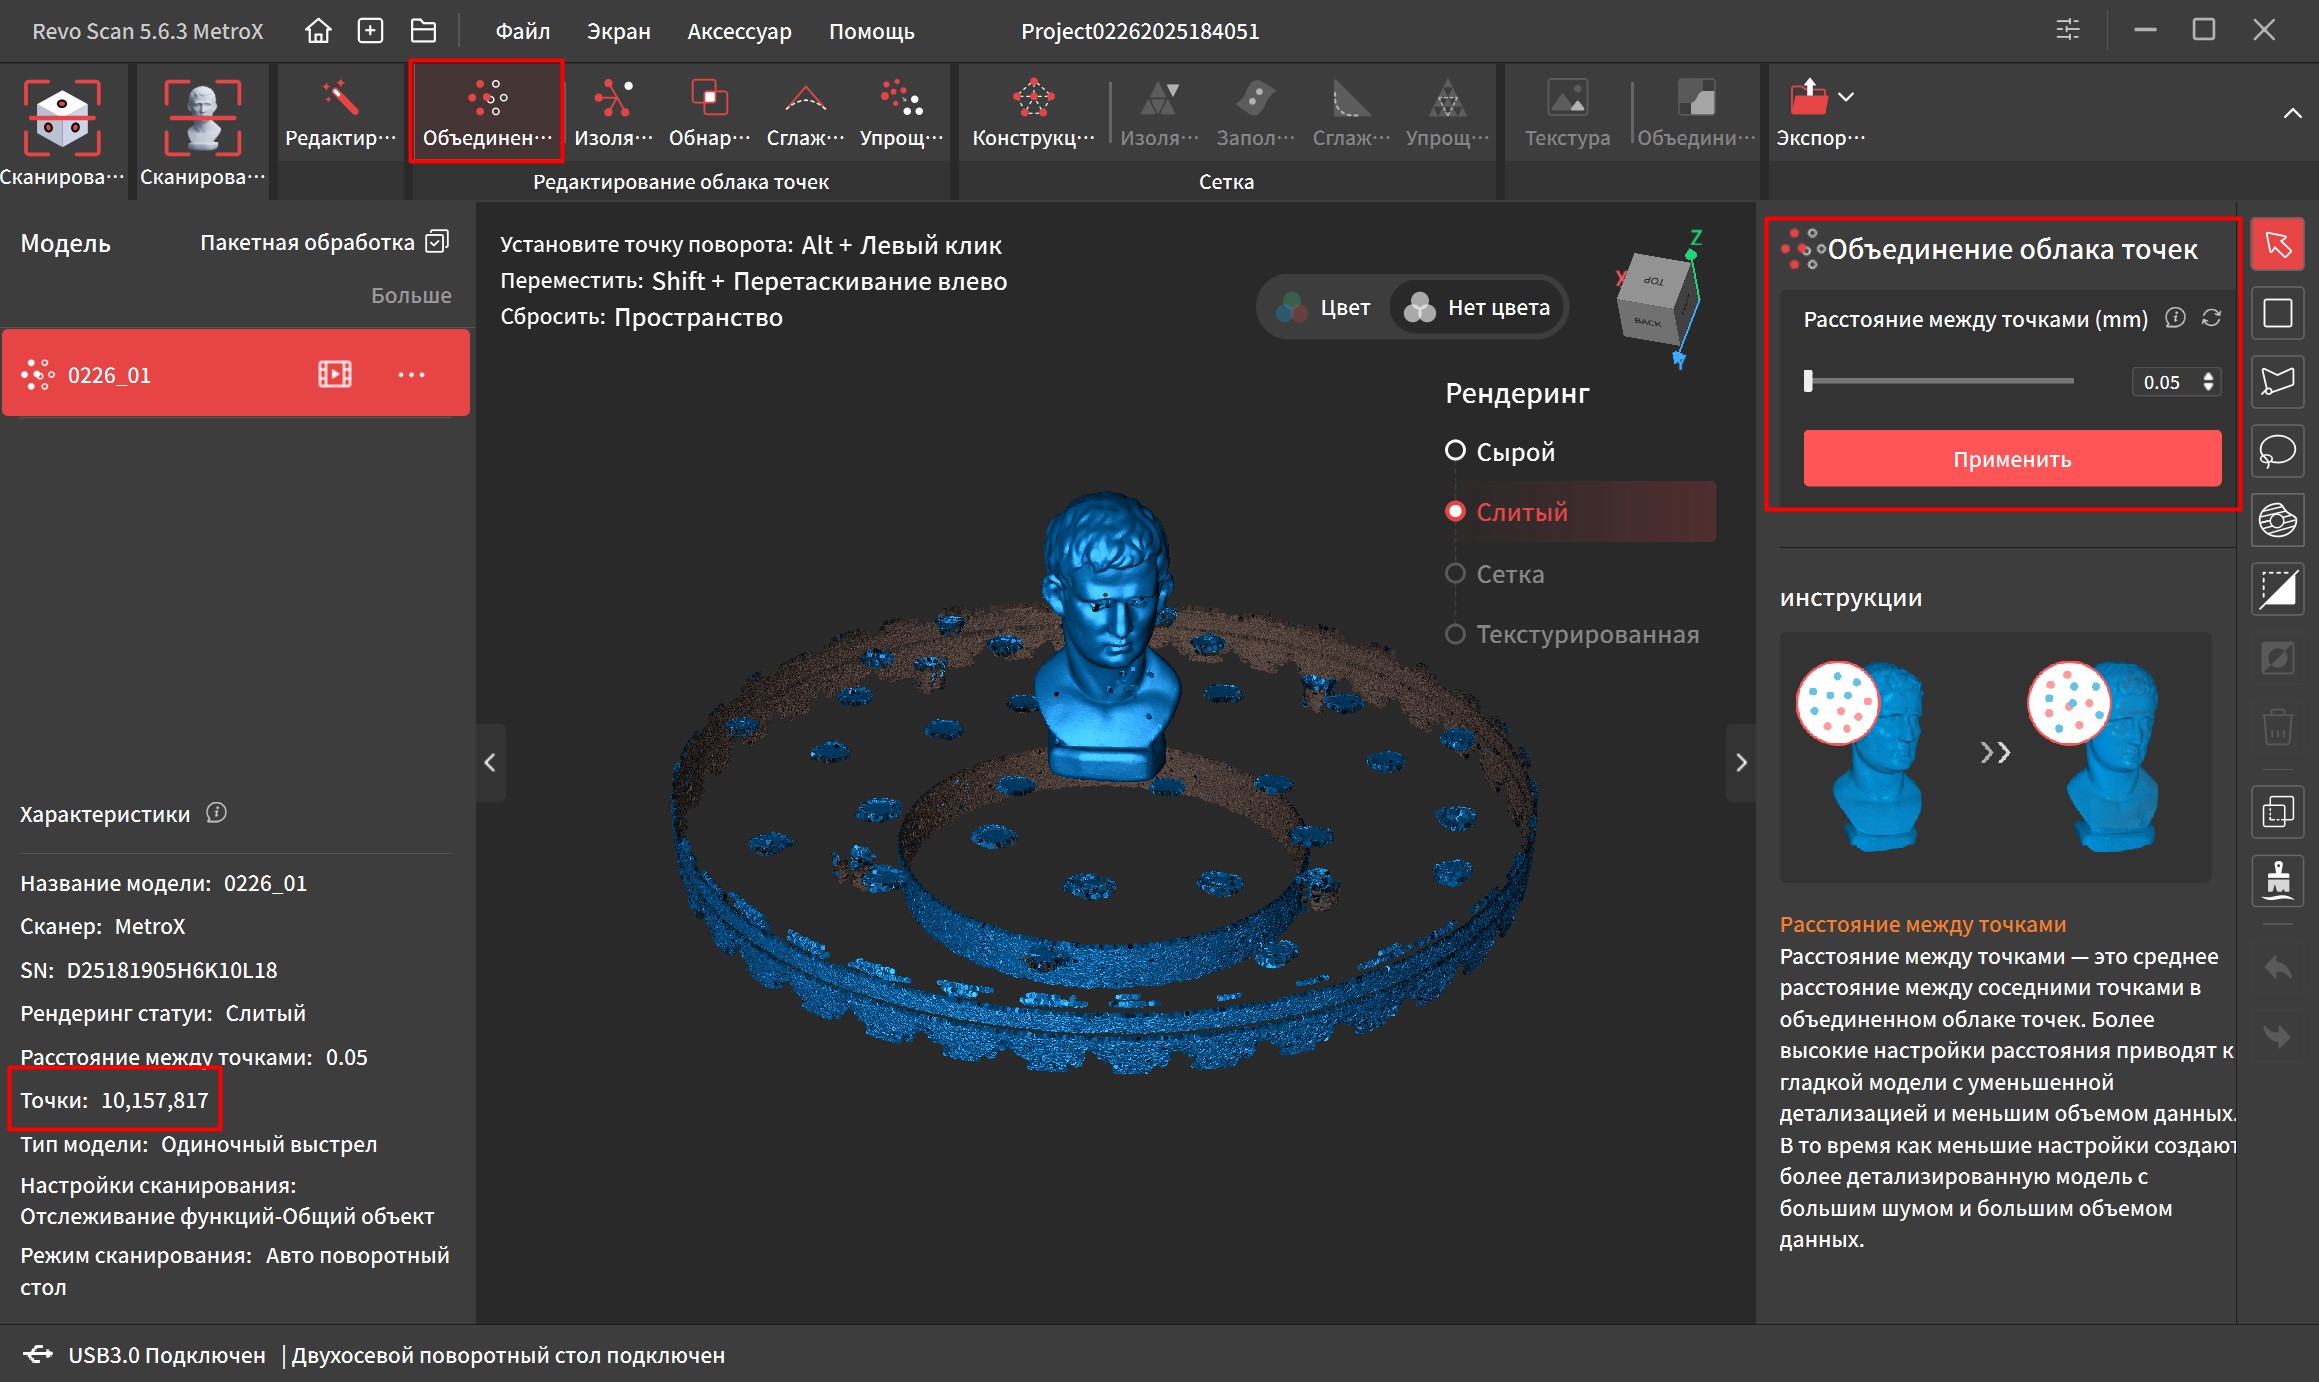The height and width of the screenshot is (1382, 2319).
Task: Click the Simplify point cloud tool
Action: coord(901,113)
